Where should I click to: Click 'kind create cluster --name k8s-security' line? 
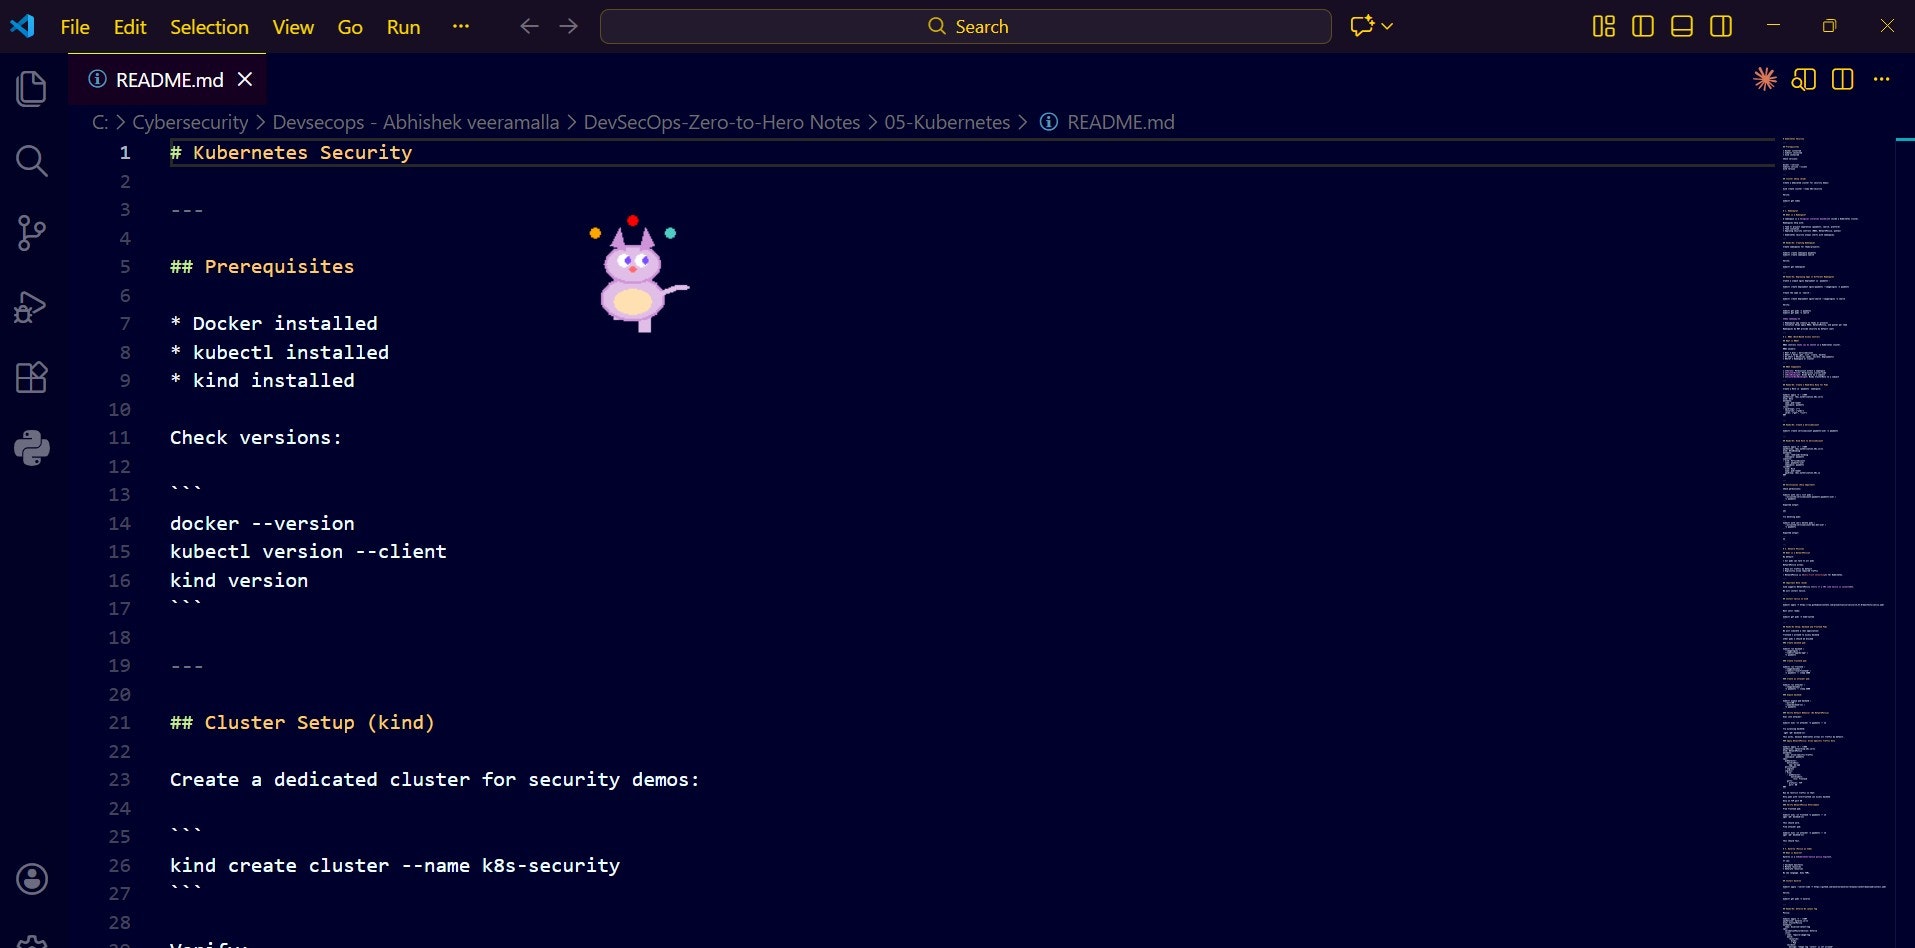click(395, 865)
